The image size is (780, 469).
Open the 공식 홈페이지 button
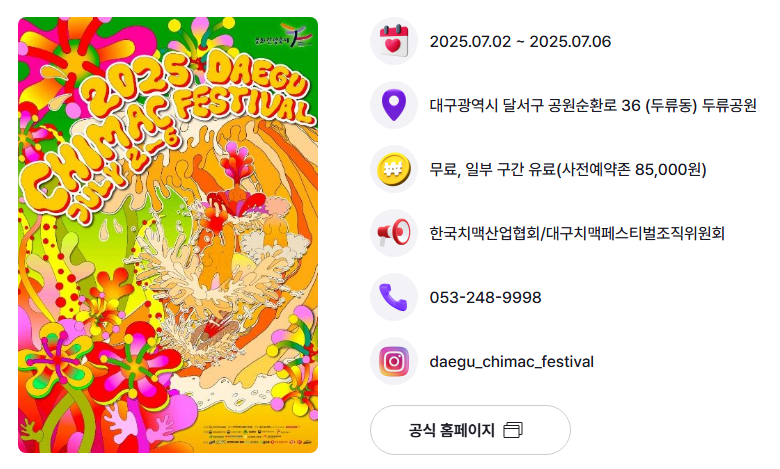(470, 430)
